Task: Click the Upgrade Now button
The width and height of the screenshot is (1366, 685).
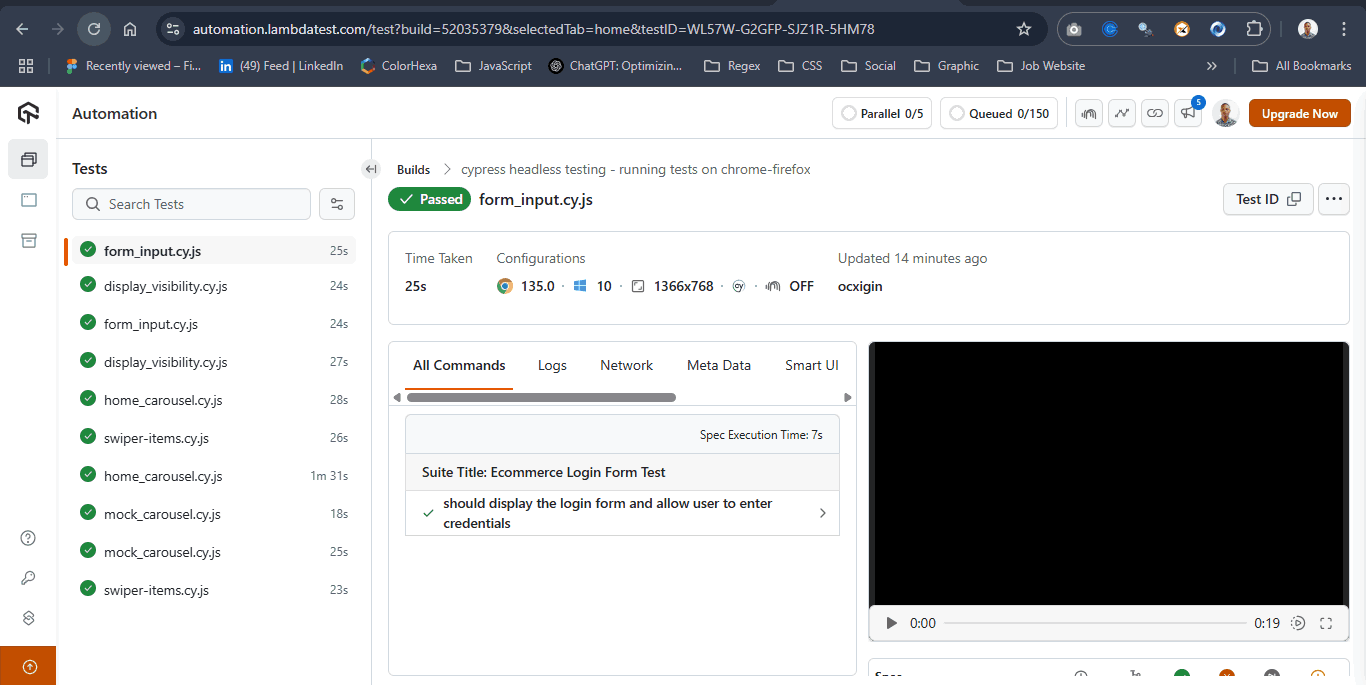Action: (x=1299, y=113)
